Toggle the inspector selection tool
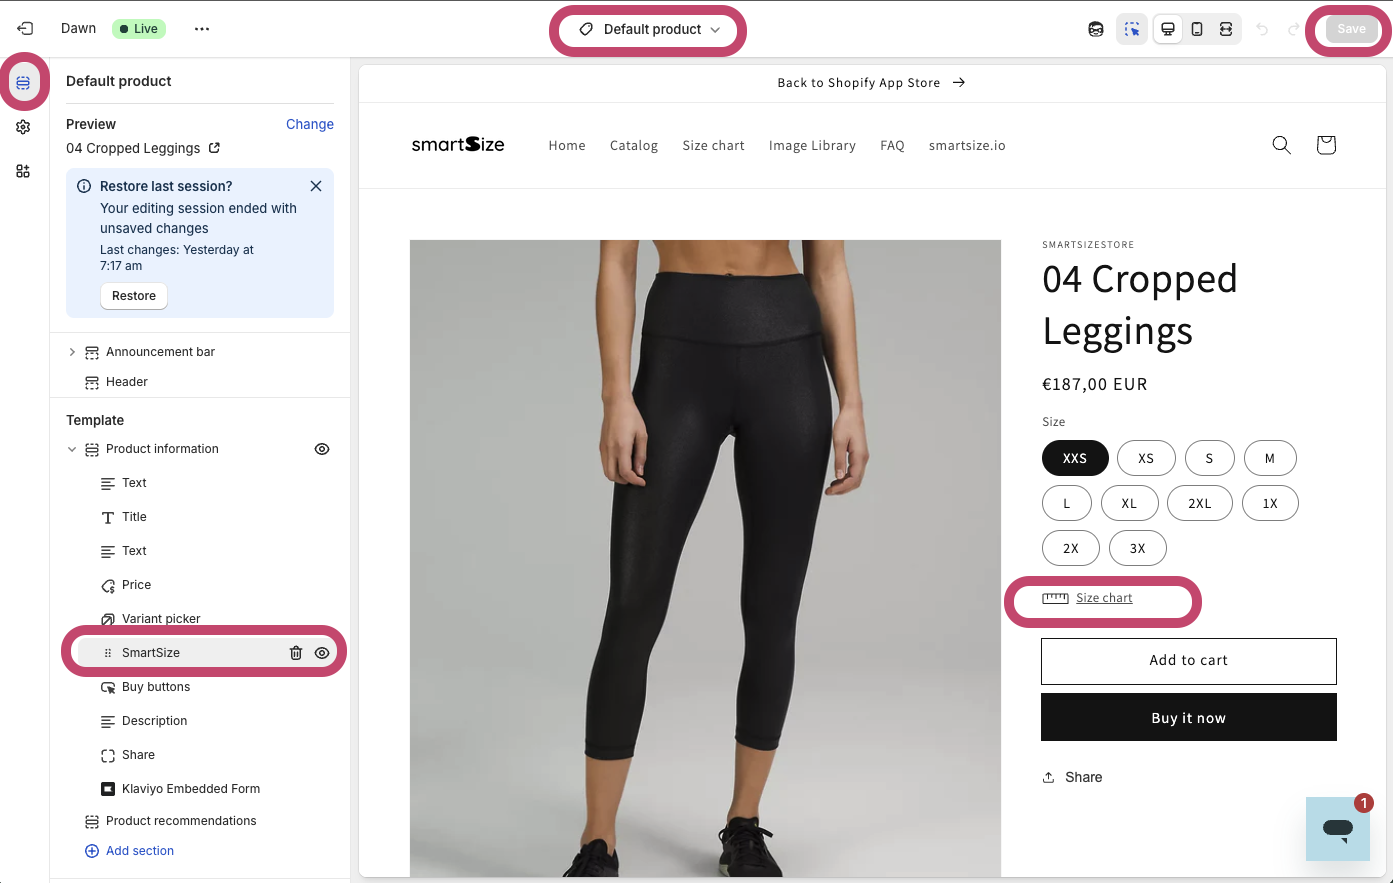1393x883 pixels. (x=1132, y=29)
